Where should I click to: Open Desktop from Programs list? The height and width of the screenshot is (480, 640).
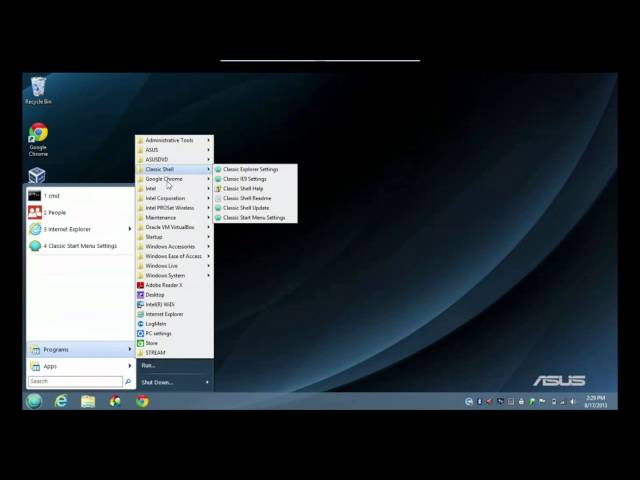(x=174, y=295)
